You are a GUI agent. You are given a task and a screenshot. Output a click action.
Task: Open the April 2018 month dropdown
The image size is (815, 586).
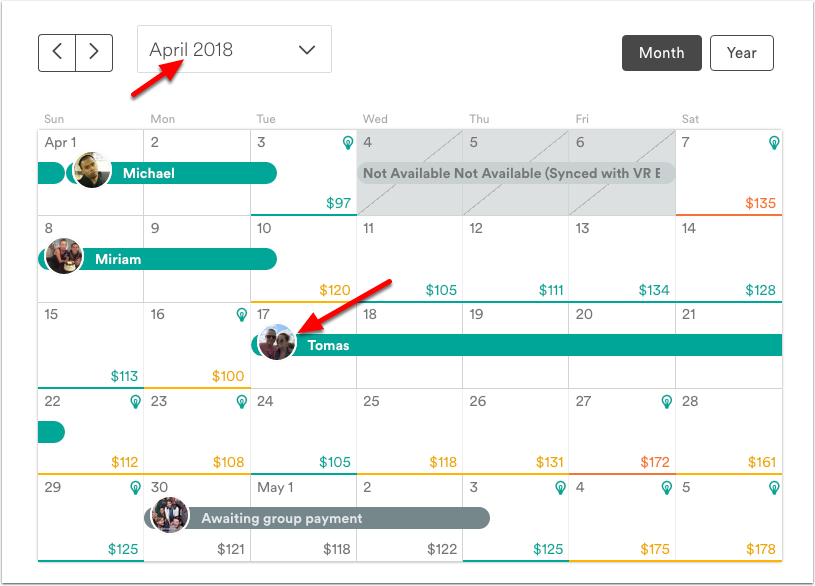(234, 49)
